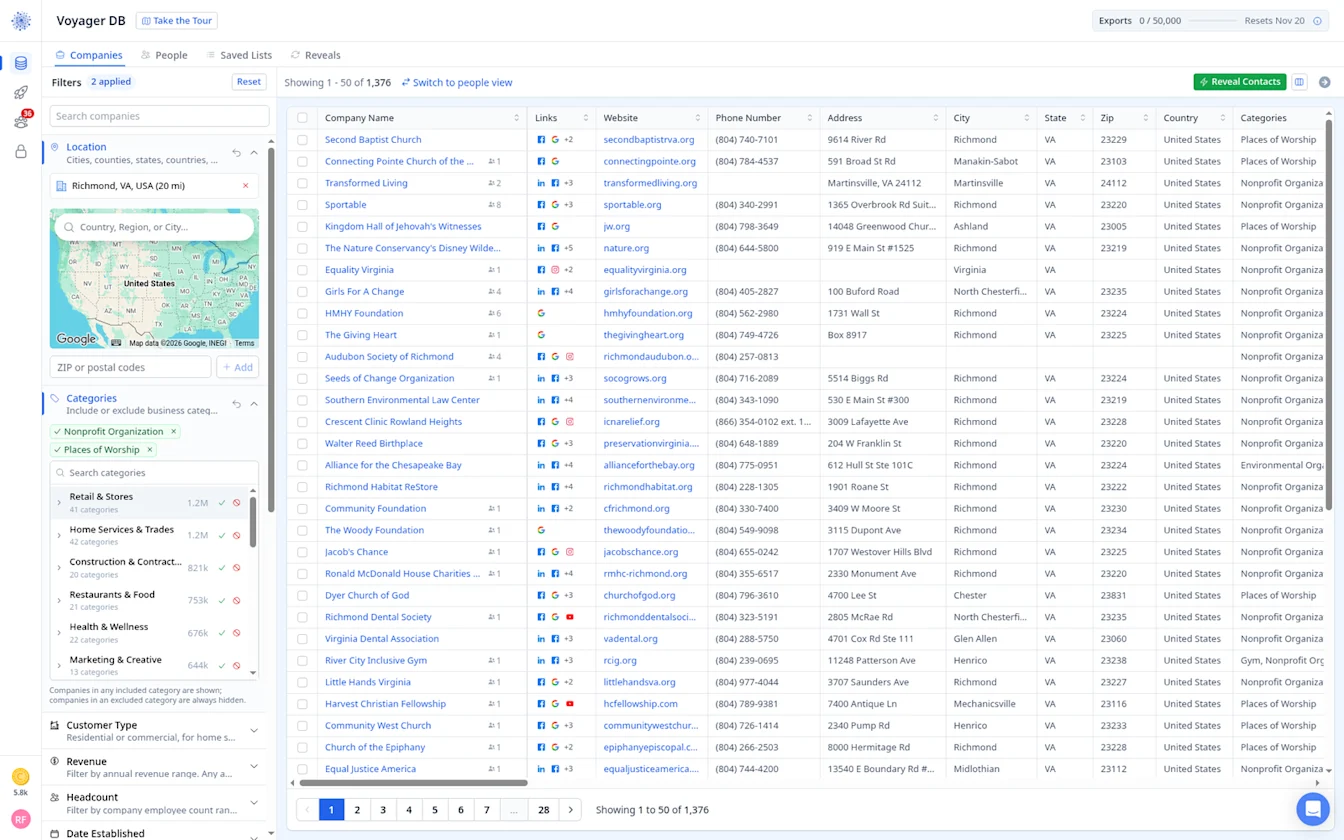The width and height of the screenshot is (1344, 840).
Task: Click the Switch to people view link
Action: click(x=457, y=83)
